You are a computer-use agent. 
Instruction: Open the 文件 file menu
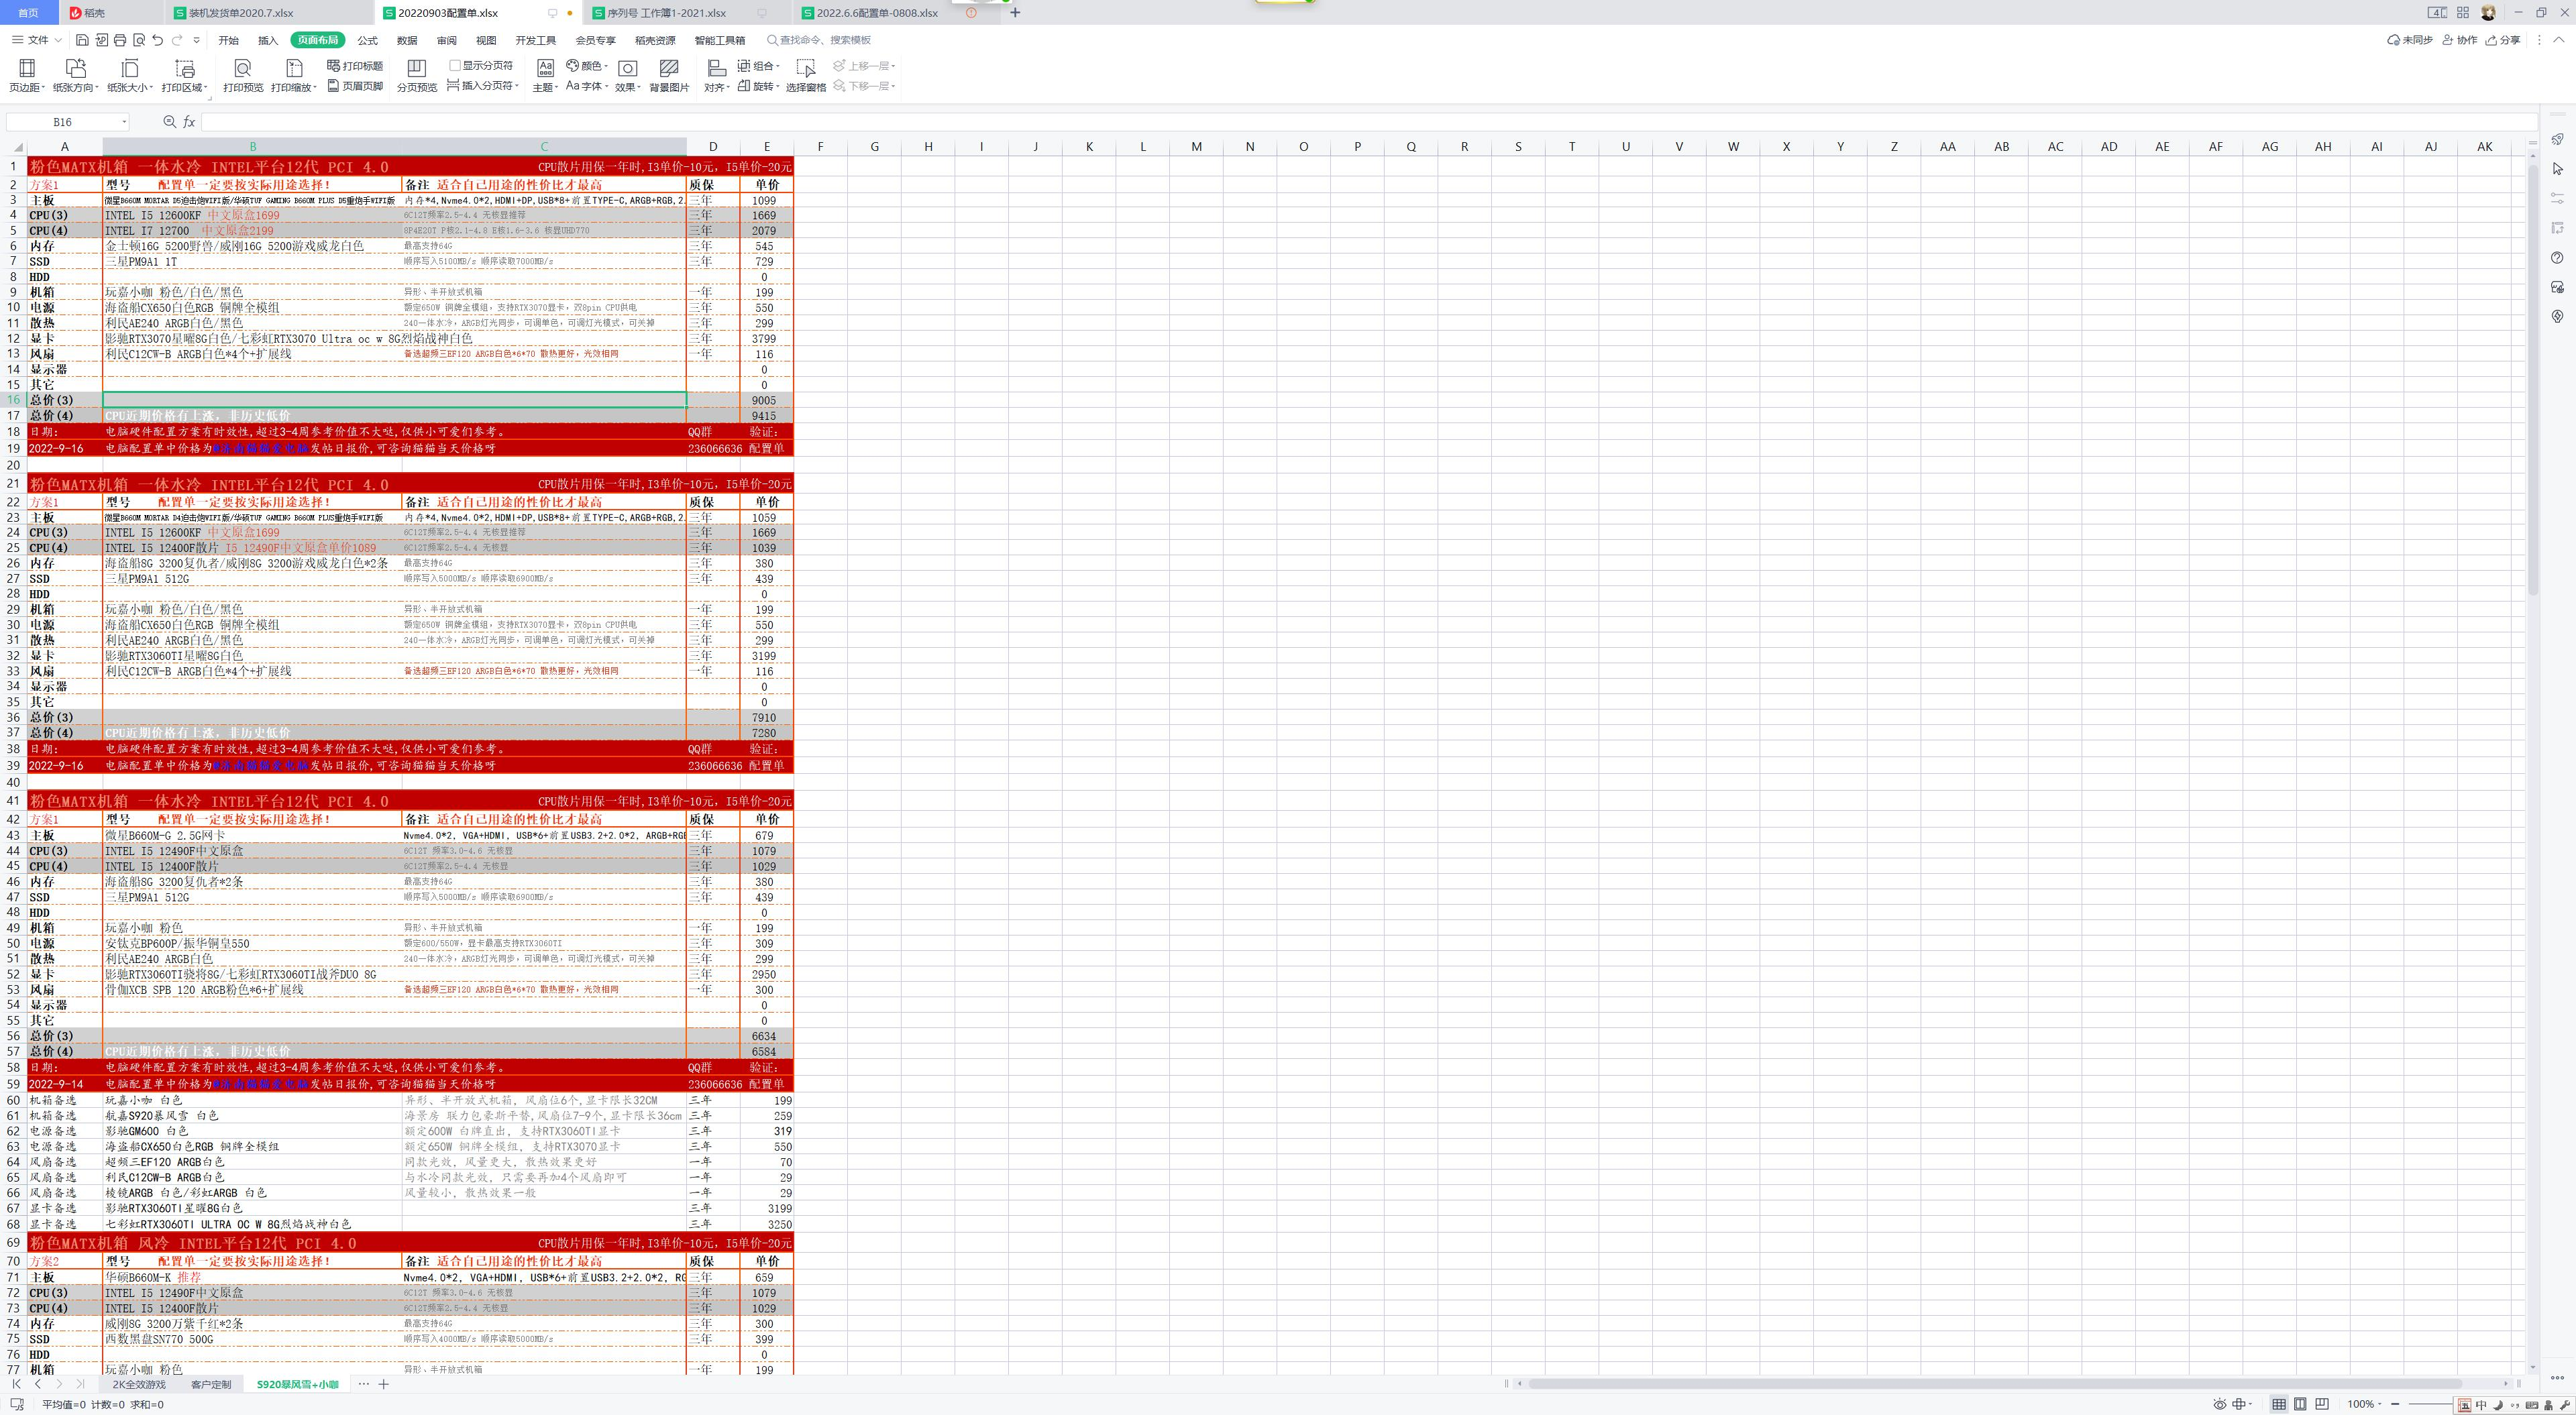tap(37, 40)
